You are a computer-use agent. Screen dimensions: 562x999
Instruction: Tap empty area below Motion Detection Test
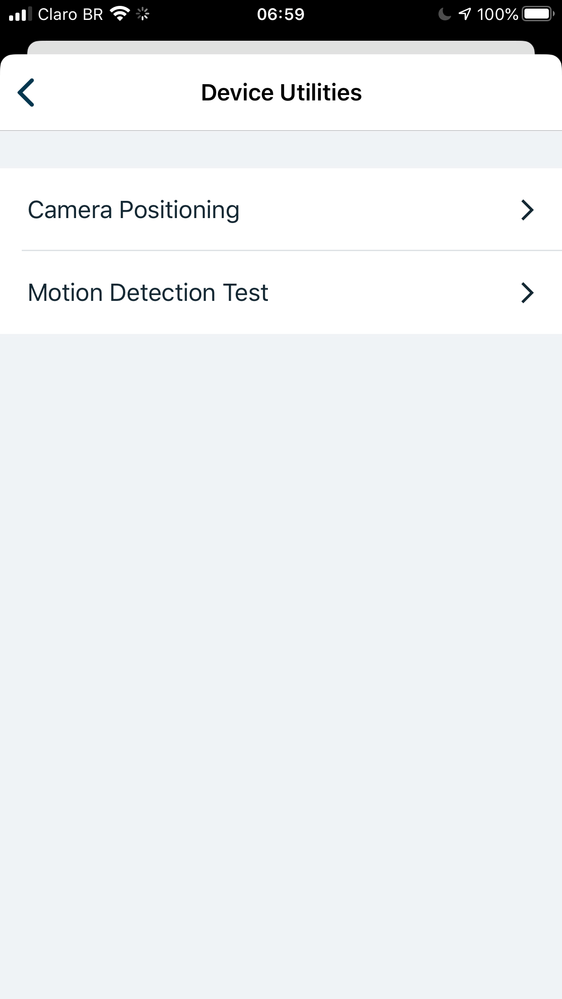click(x=281, y=666)
